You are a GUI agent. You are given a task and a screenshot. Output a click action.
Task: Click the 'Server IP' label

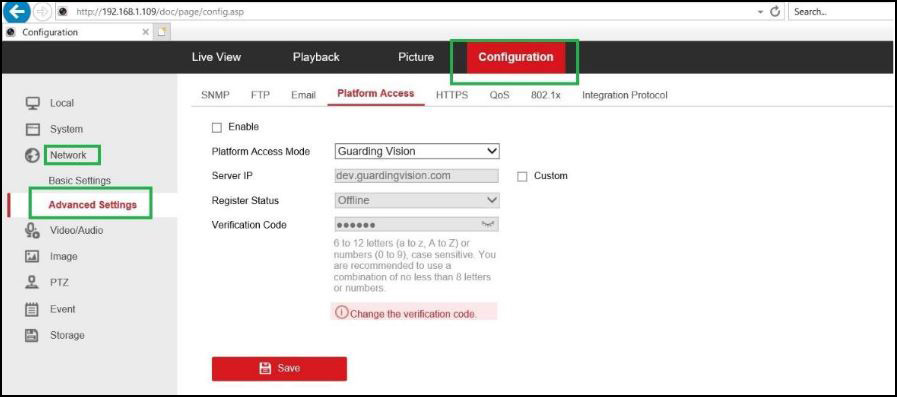pos(232,176)
